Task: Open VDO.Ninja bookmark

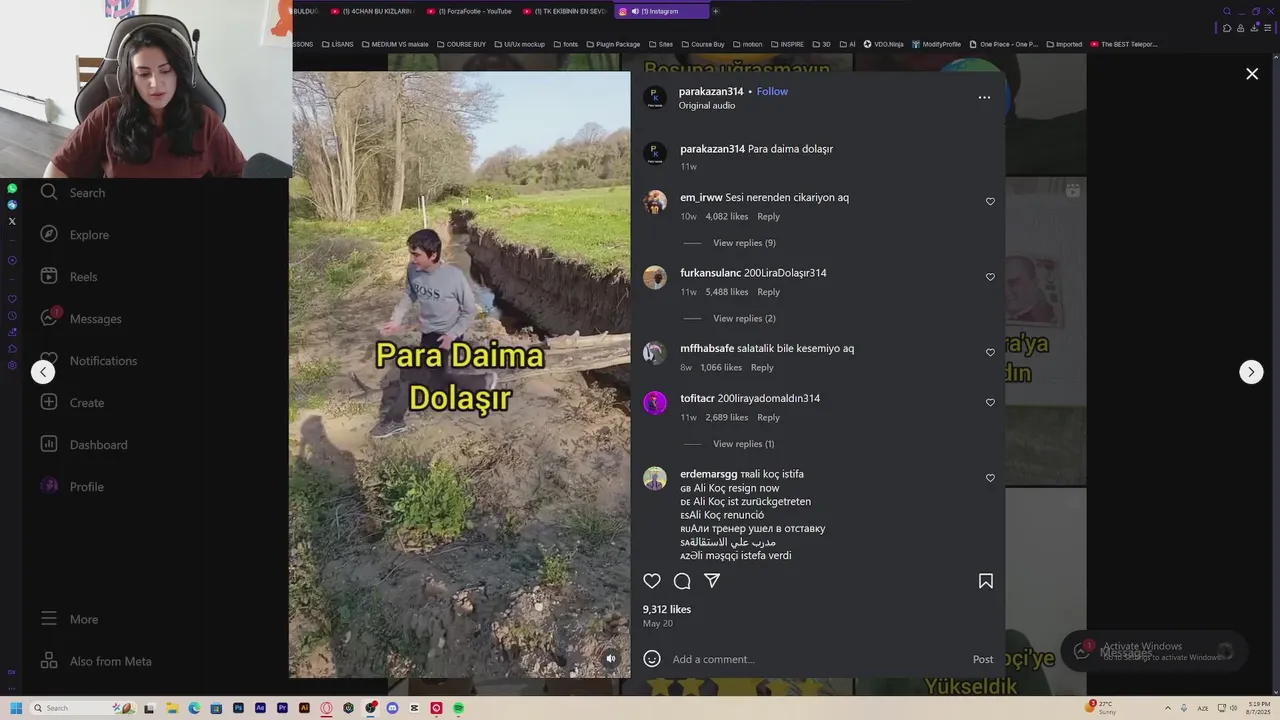Action: point(883,44)
